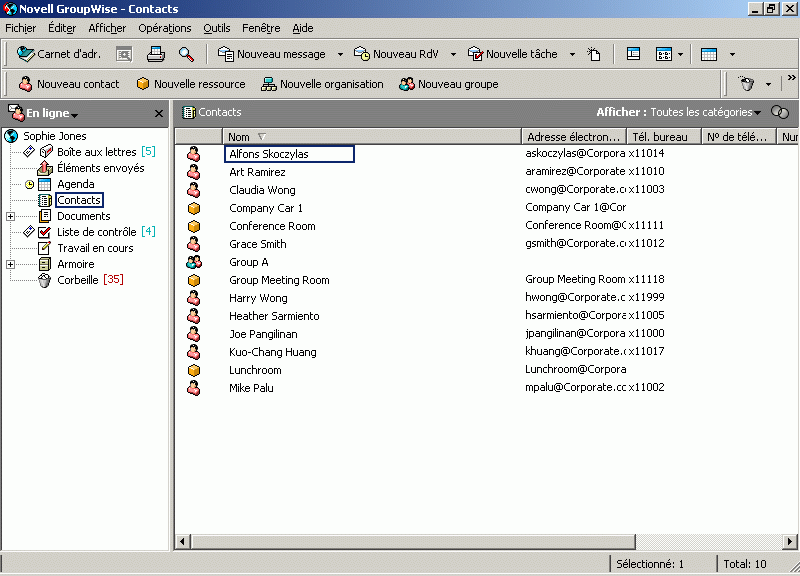The image size is (800, 576).
Task: Click the blue-header table view icon
Action: (709, 54)
